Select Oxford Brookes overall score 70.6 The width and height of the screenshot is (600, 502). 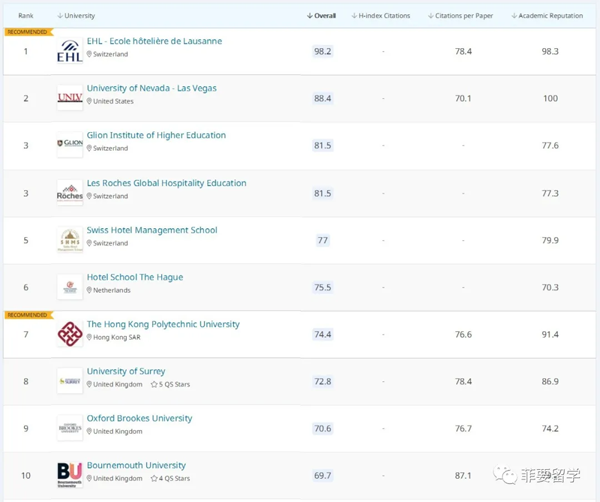[323, 429]
